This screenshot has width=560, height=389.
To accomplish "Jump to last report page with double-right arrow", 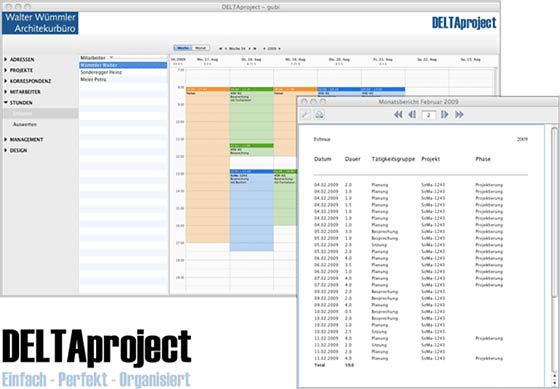I will (459, 115).
